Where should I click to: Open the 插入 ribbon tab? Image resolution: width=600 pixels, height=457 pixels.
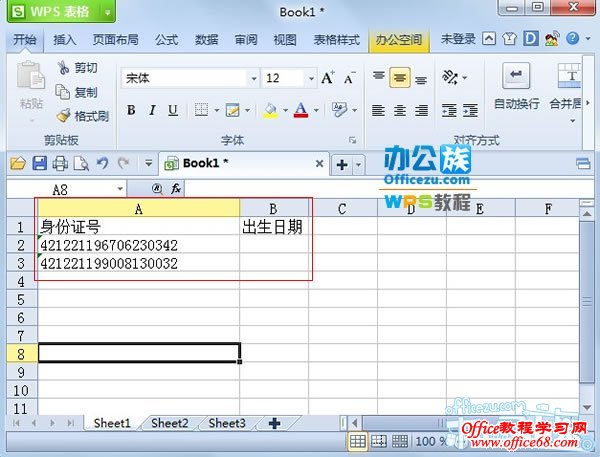click(x=65, y=39)
